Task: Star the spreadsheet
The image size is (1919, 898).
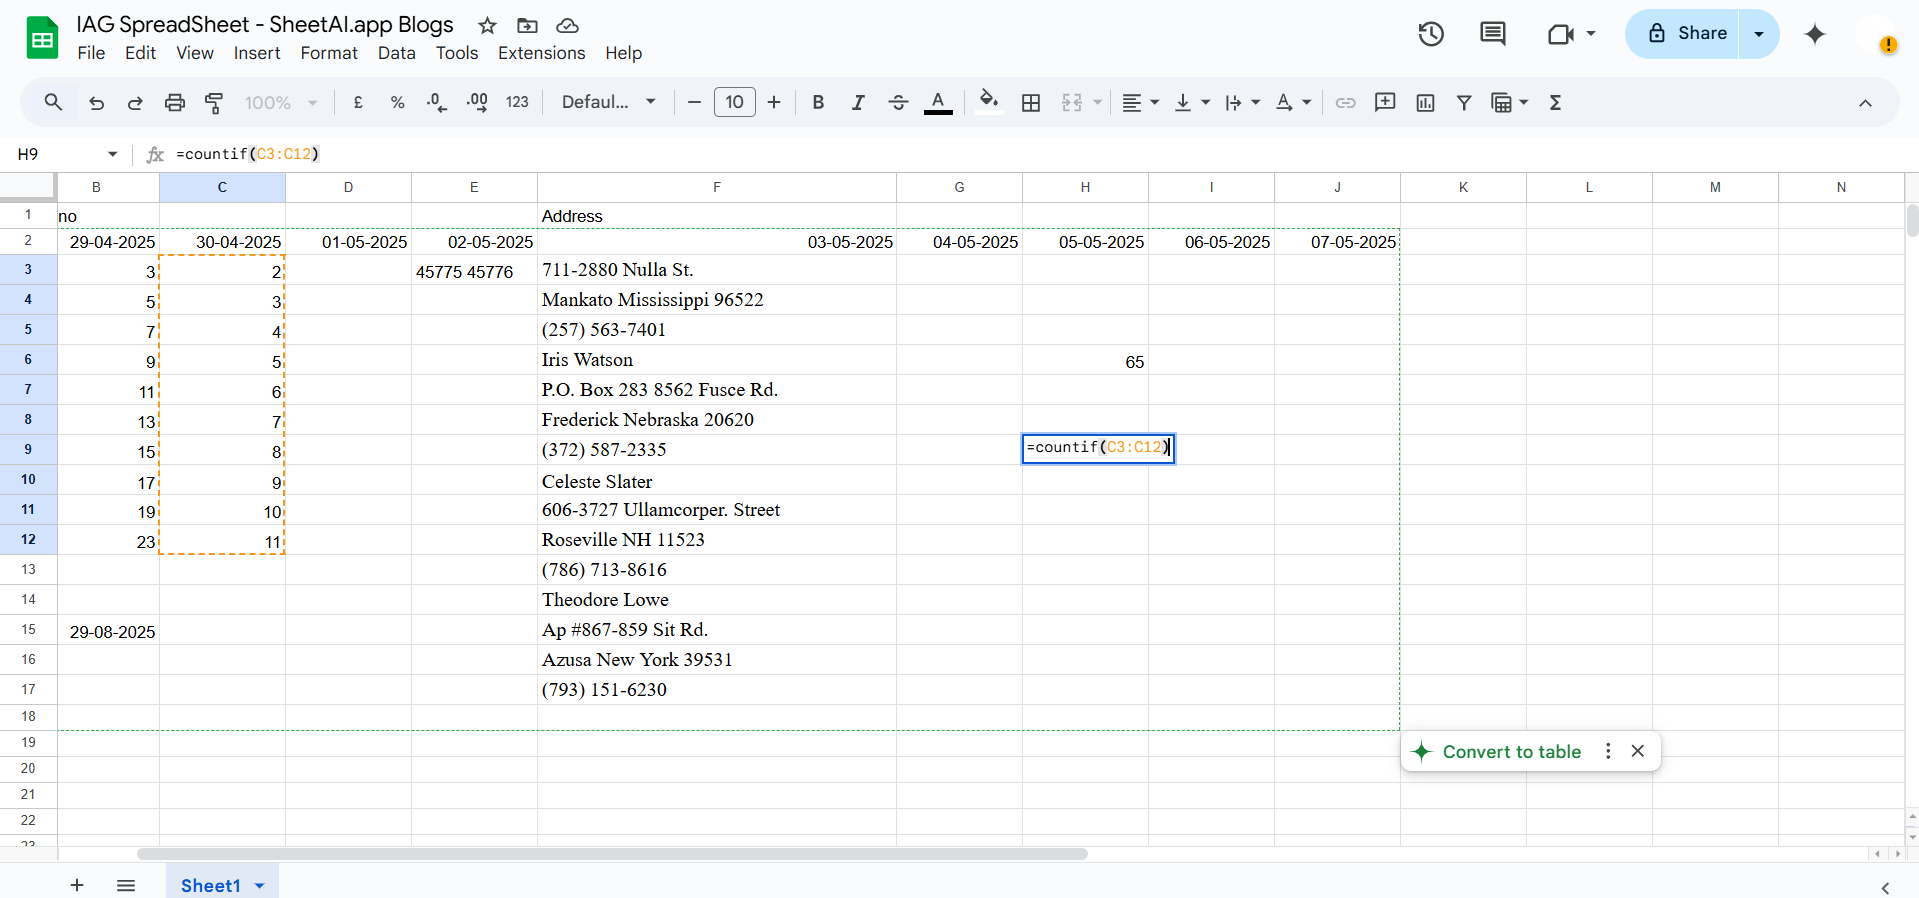Action: [487, 25]
